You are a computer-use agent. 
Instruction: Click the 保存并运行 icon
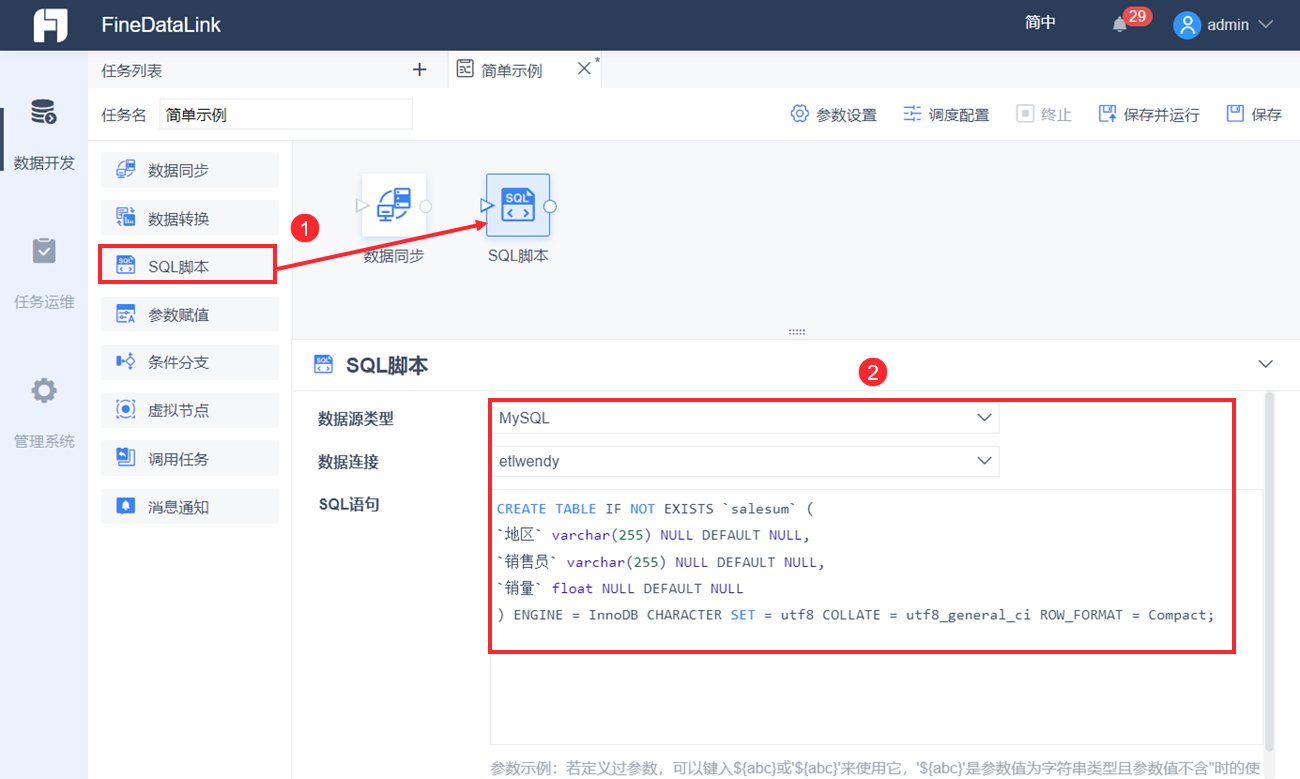pyautogui.click(x=1107, y=114)
